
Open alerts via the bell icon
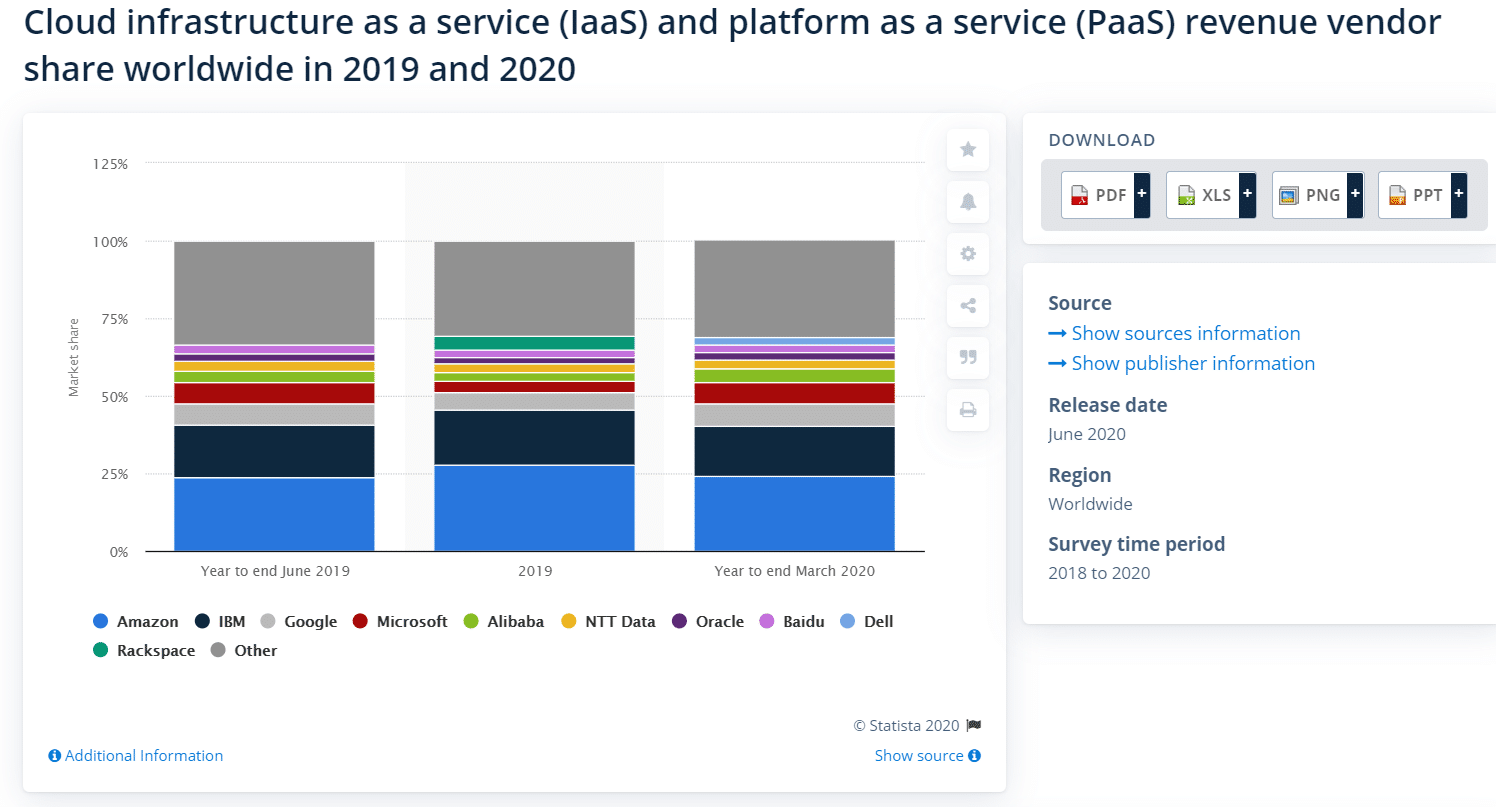tap(967, 201)
